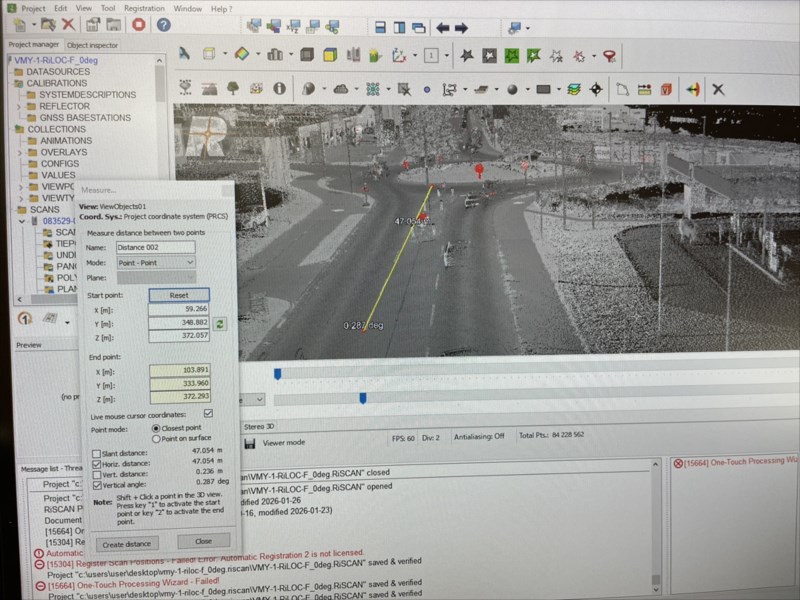
Task: Click the upper blue slider handle below viewer
Action: (277, 374)
